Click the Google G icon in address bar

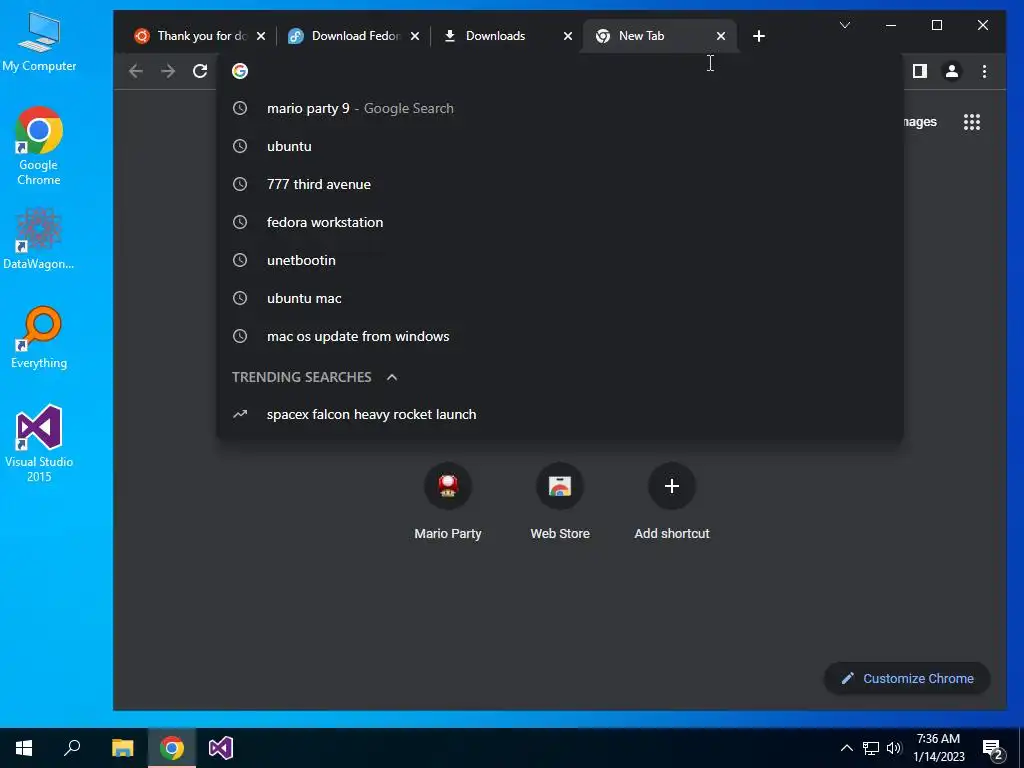tap(240, 71)
